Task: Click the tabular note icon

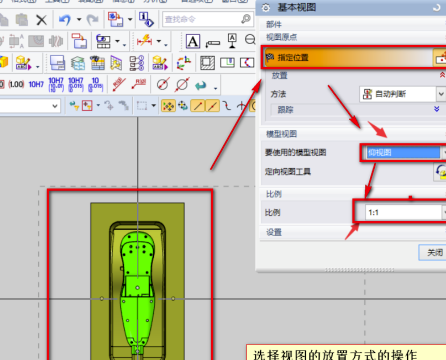Action: point(97,63)
